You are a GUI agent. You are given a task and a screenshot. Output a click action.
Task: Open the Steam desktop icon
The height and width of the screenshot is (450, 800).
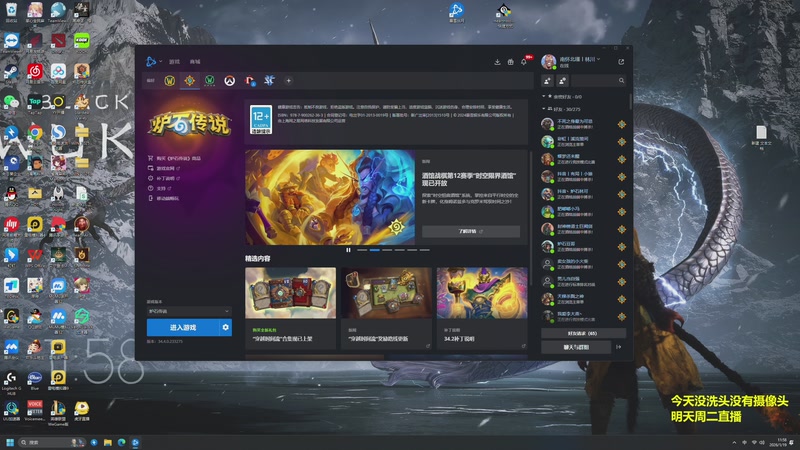11,73
